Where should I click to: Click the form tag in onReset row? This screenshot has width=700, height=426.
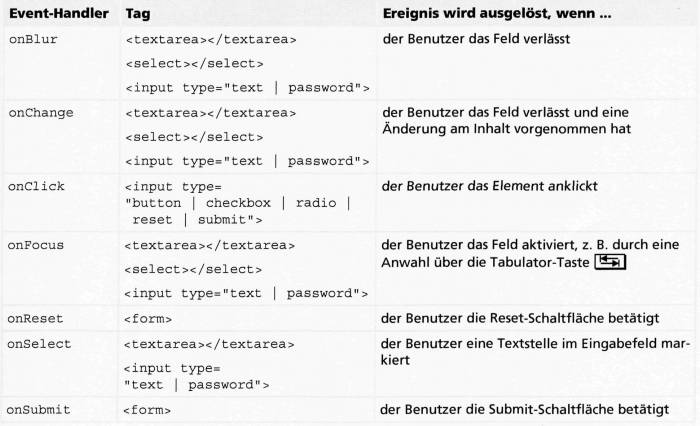click(148, 319)
